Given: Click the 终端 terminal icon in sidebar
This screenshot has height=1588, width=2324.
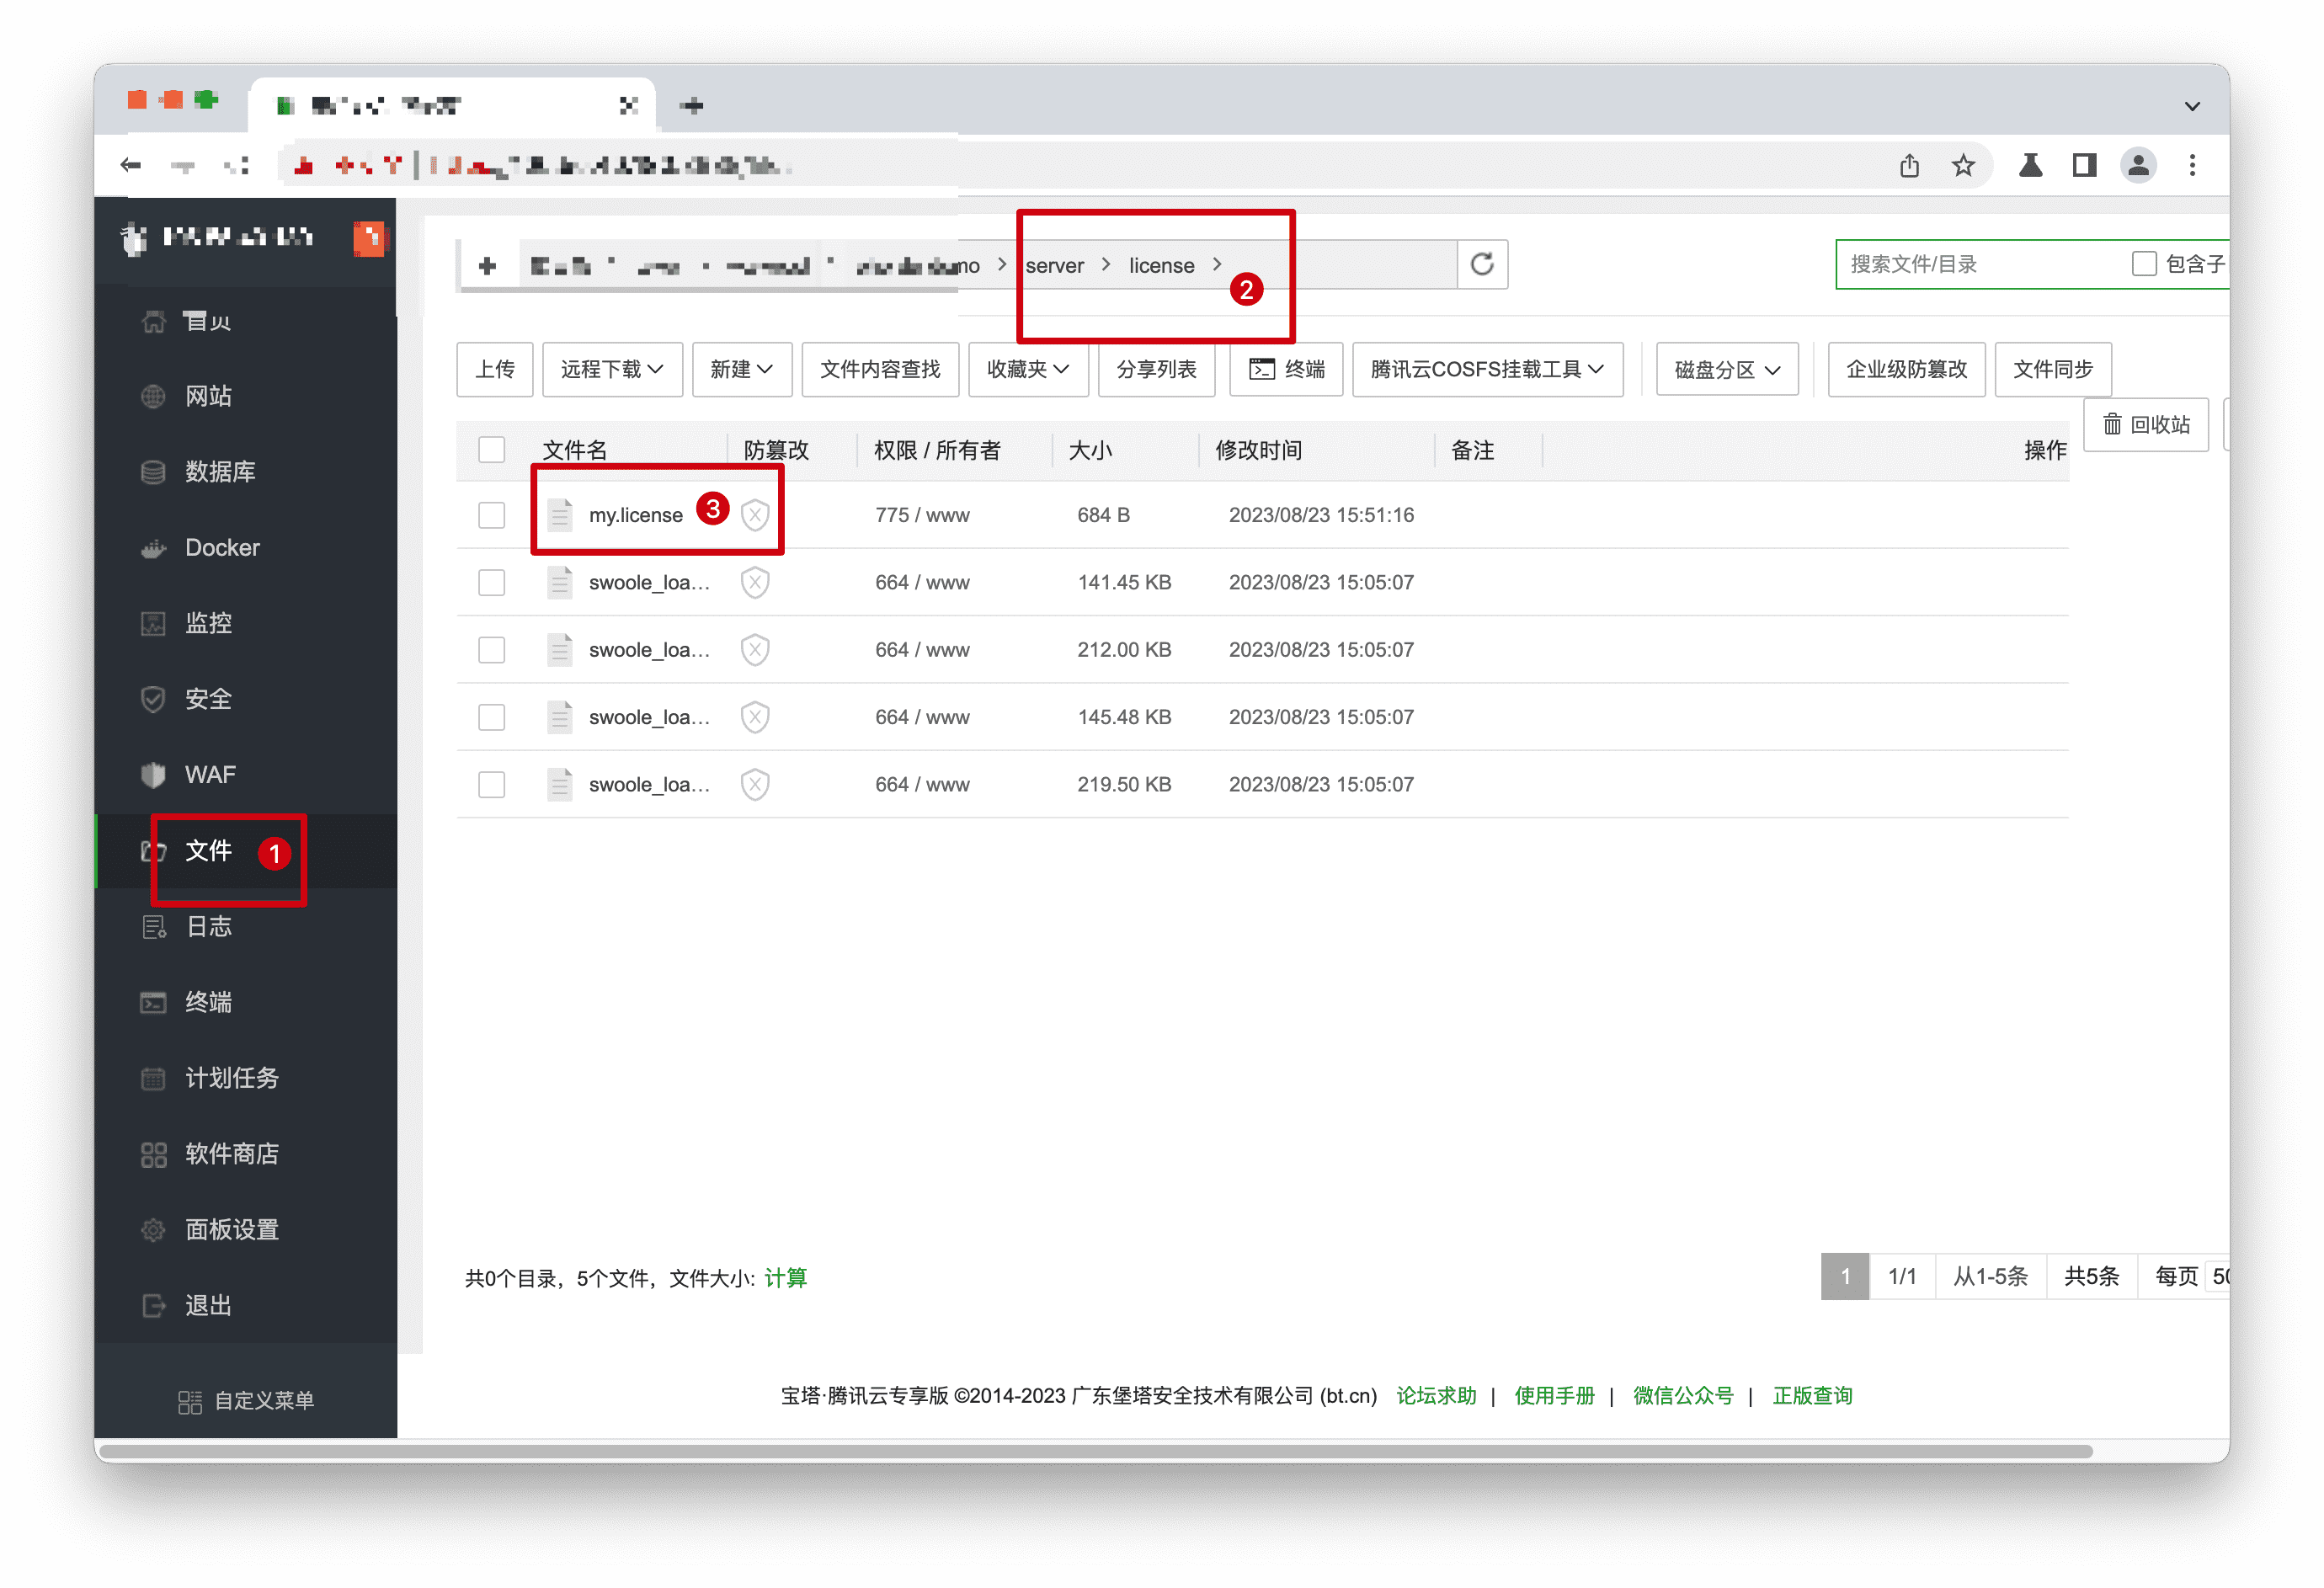Looking at the screenshot, I should (153, 1002).
